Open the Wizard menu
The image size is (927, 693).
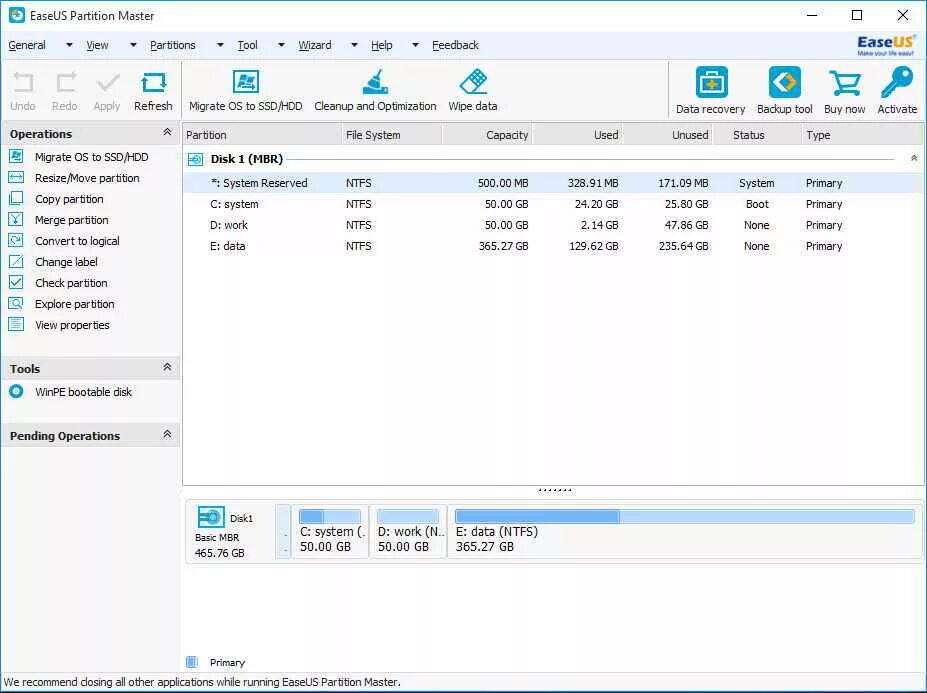tap(315, 45)
